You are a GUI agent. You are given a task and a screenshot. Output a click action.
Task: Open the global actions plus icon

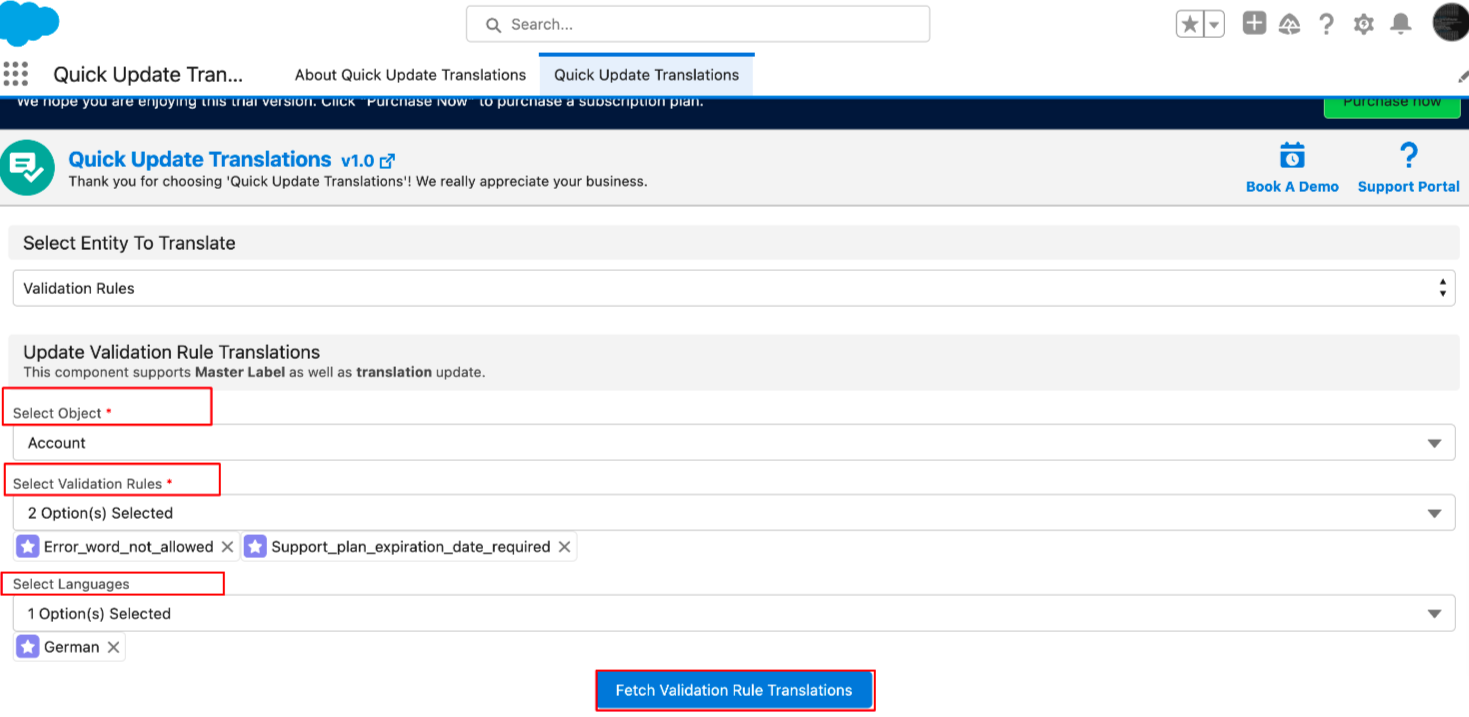tap(1254, 23)
